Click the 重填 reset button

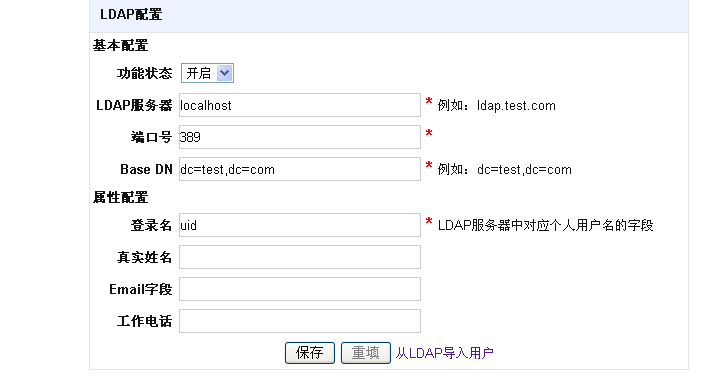click(366, 353)
